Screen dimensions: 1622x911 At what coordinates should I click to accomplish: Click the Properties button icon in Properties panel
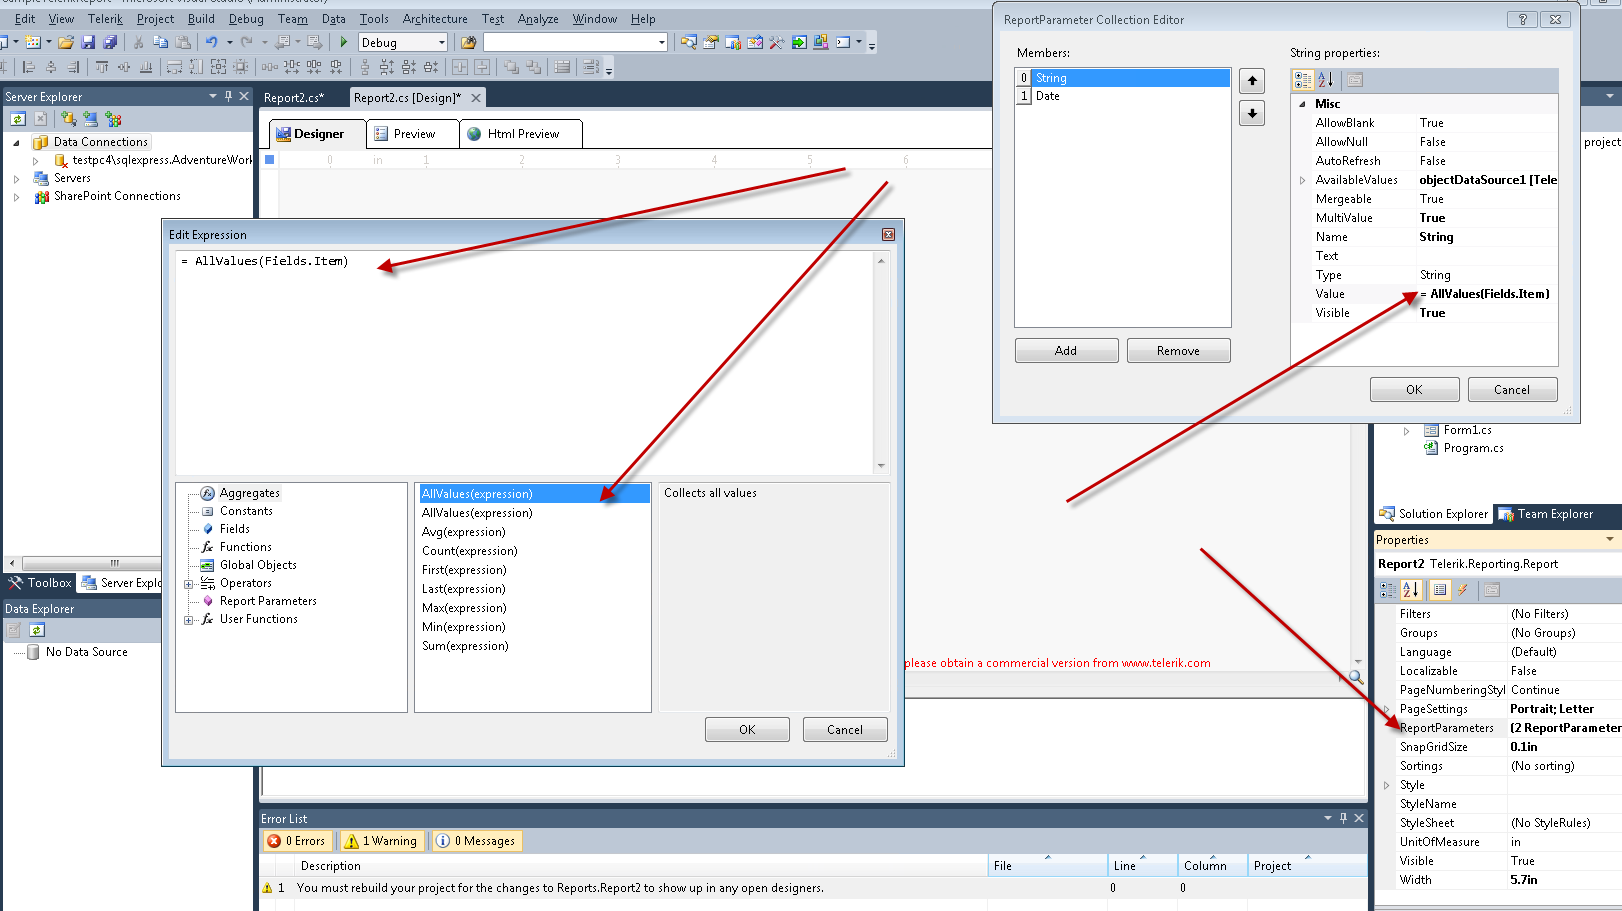pyautogui.click(x=1439, y=590)
